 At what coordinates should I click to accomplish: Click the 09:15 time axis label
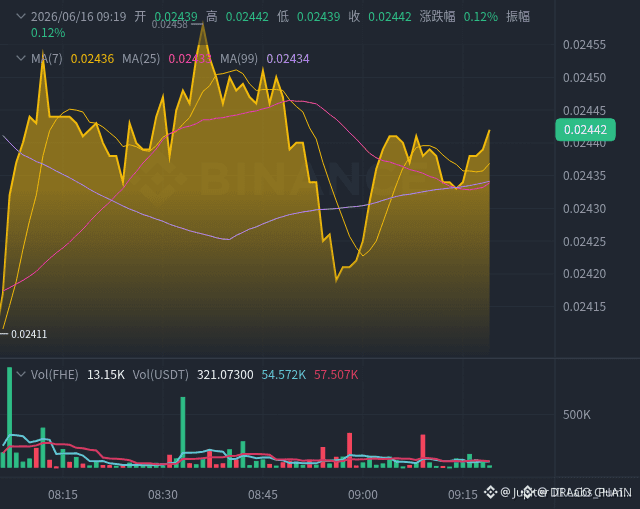pos(463,495)
